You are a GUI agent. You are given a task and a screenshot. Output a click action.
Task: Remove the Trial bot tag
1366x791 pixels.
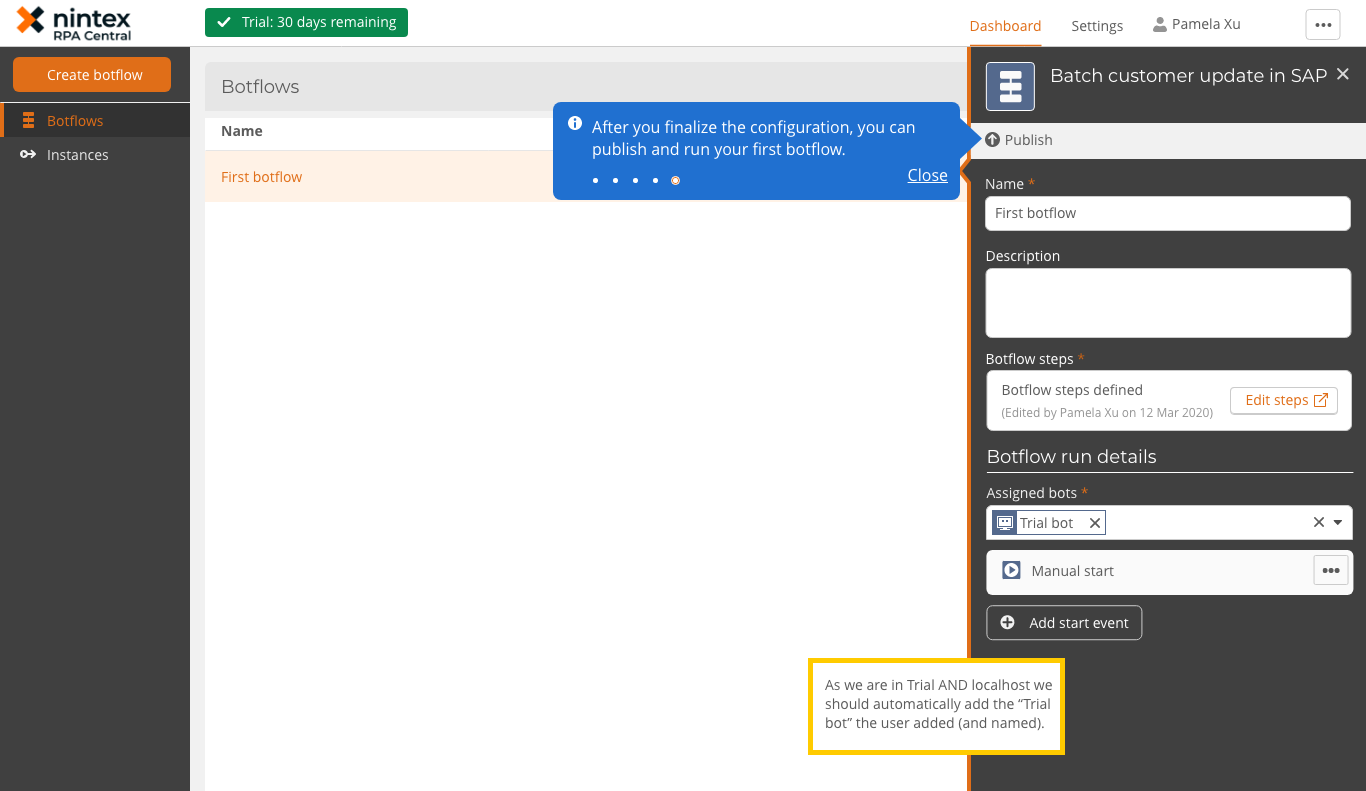click(1095, 523)
